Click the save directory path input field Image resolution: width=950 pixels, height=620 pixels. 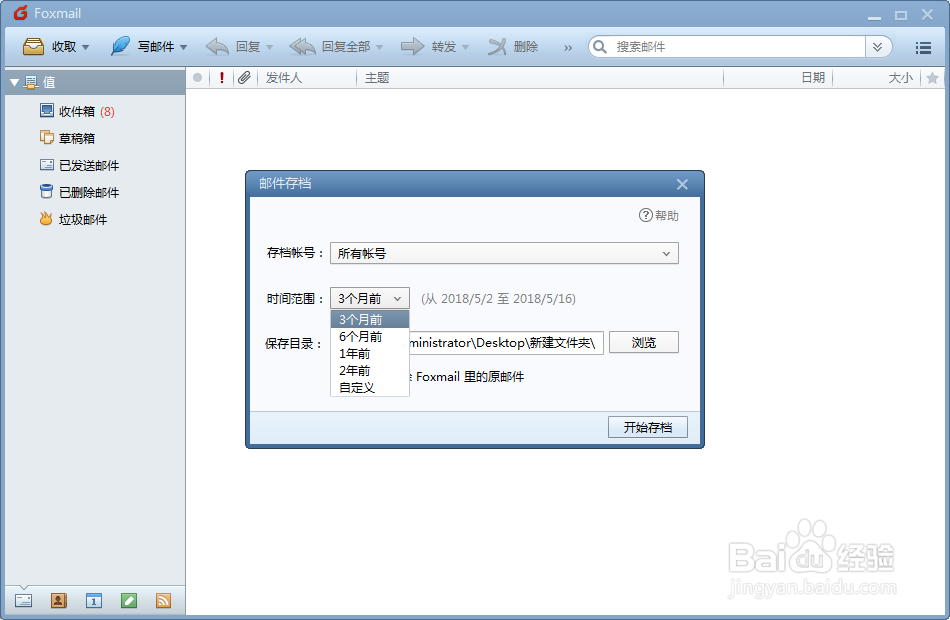point(505,342)
